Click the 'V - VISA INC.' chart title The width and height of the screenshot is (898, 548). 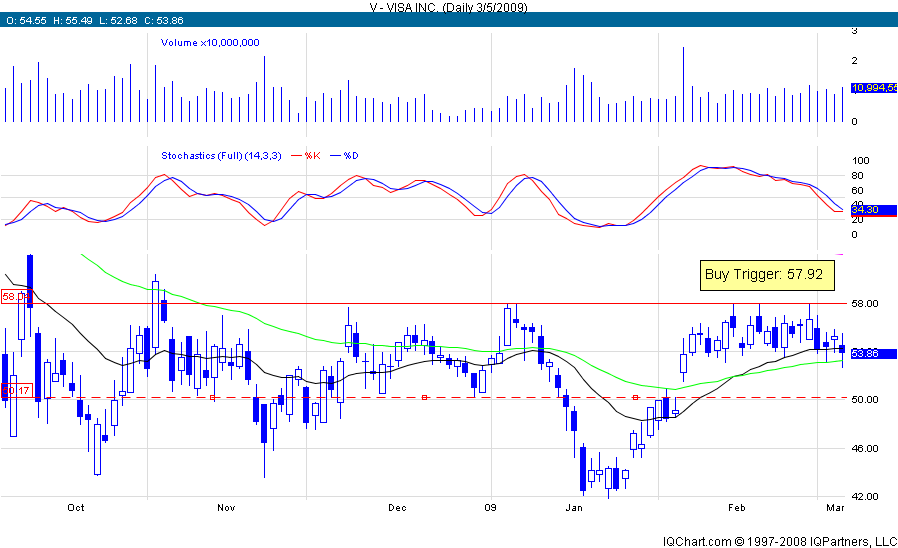(x=448, y=6)
